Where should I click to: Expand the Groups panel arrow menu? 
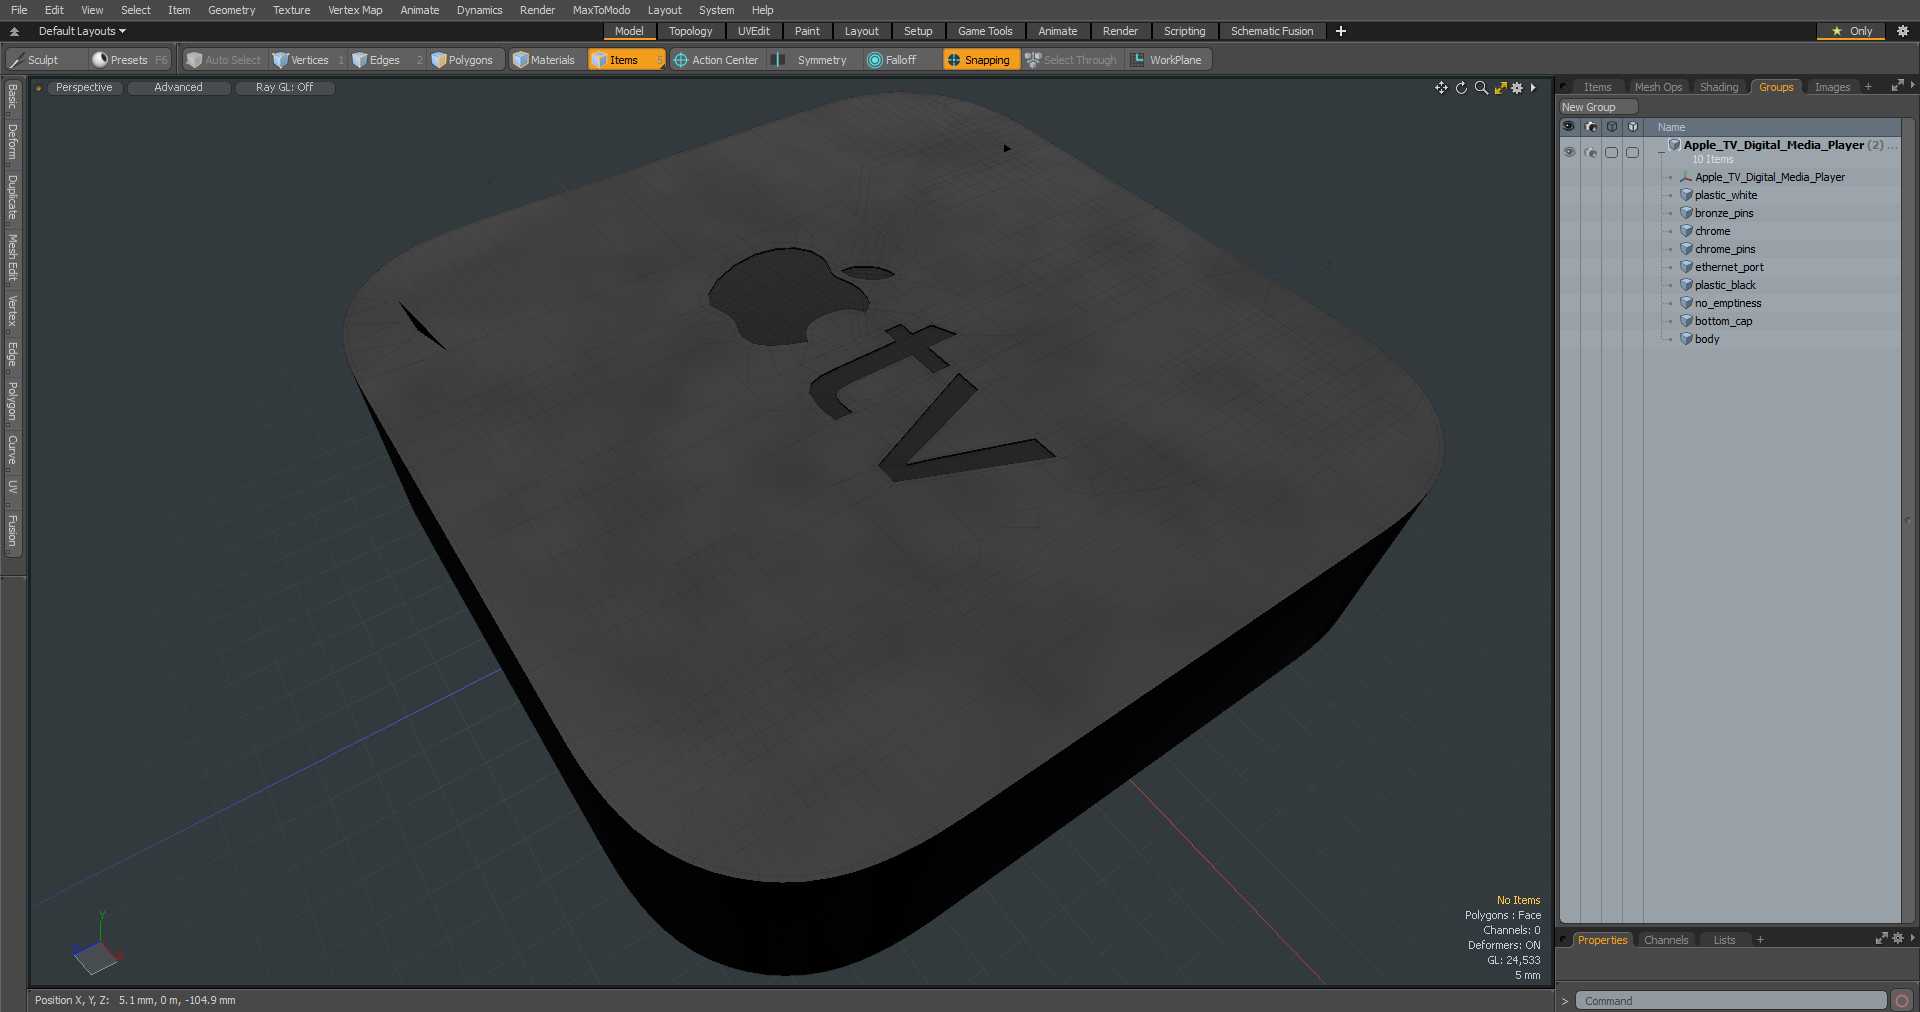1912,86
